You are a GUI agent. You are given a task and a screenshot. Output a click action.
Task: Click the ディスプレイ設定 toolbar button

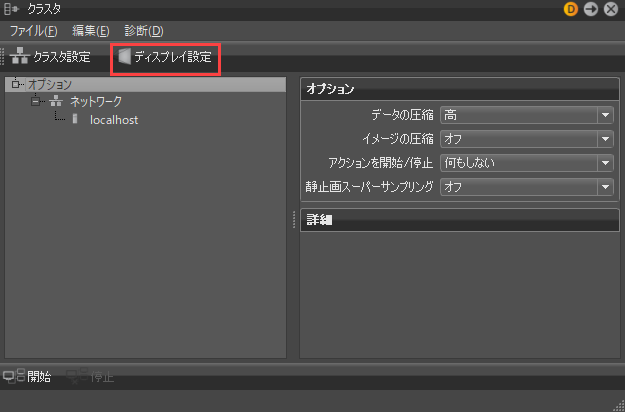pyautogui.click(x=165, y=57)
